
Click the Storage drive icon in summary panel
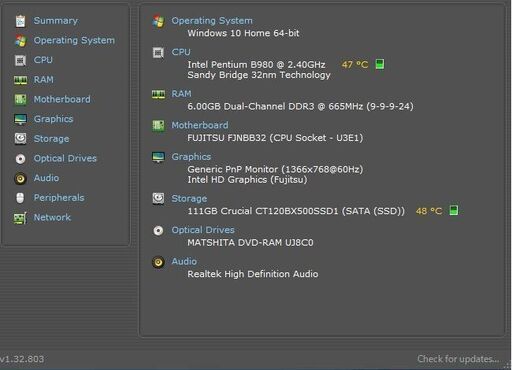pyautogui.click(x=158, y=199)
